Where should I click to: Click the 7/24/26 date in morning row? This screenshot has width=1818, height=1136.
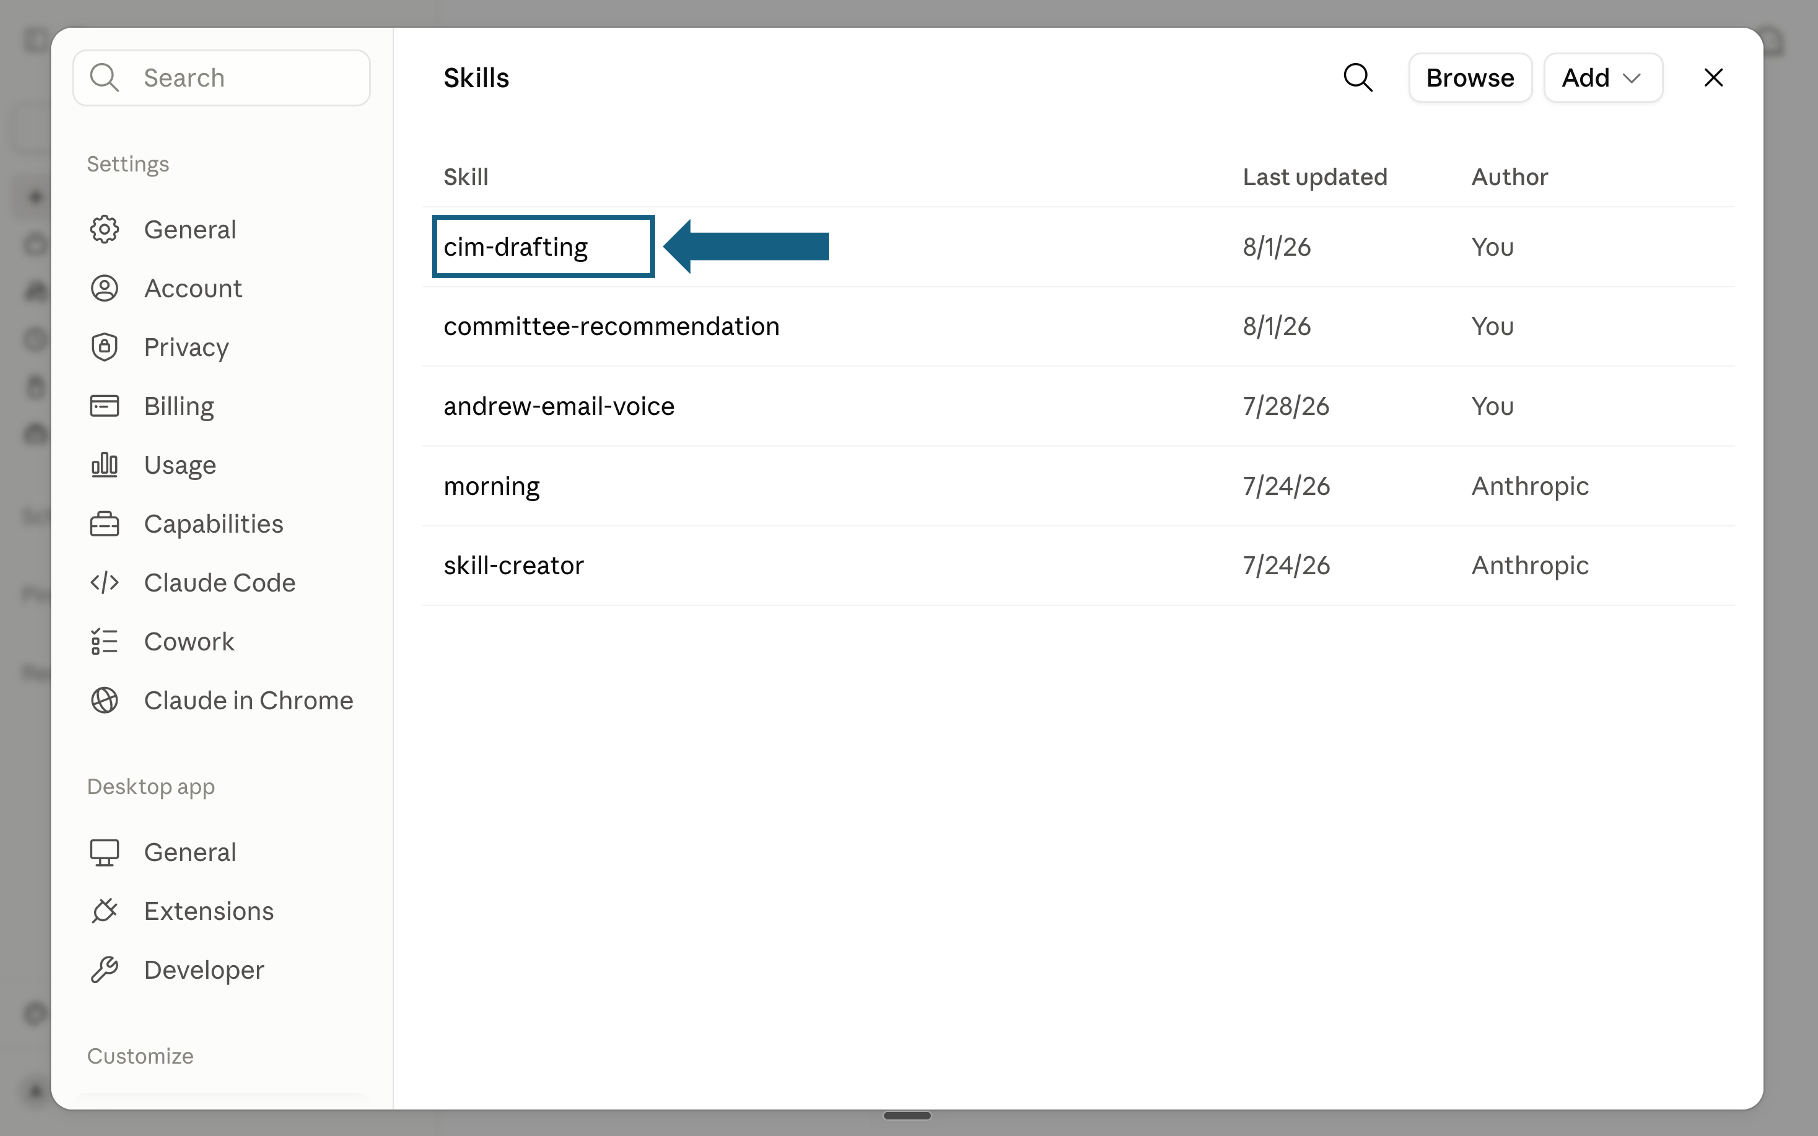1286,486
